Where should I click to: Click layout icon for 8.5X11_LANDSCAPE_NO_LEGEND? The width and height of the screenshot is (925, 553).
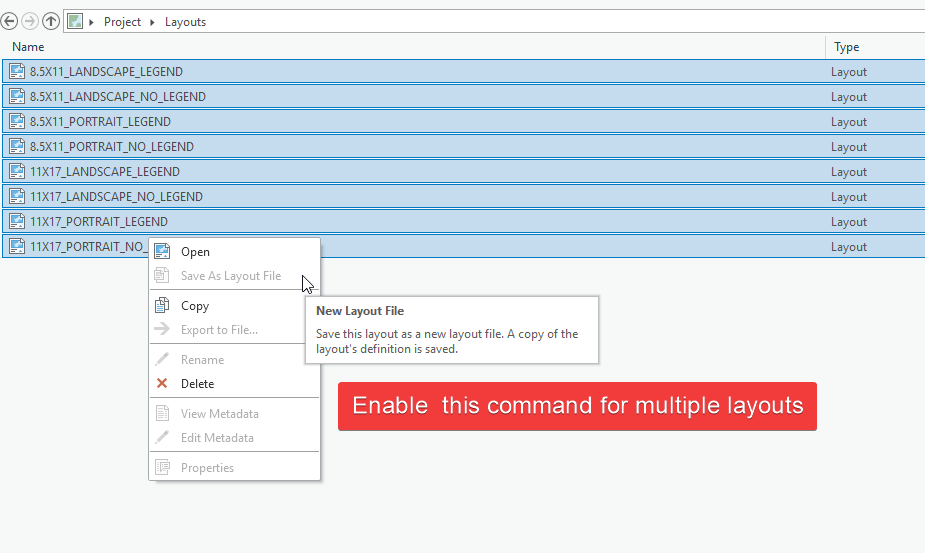tap(17, 96)
